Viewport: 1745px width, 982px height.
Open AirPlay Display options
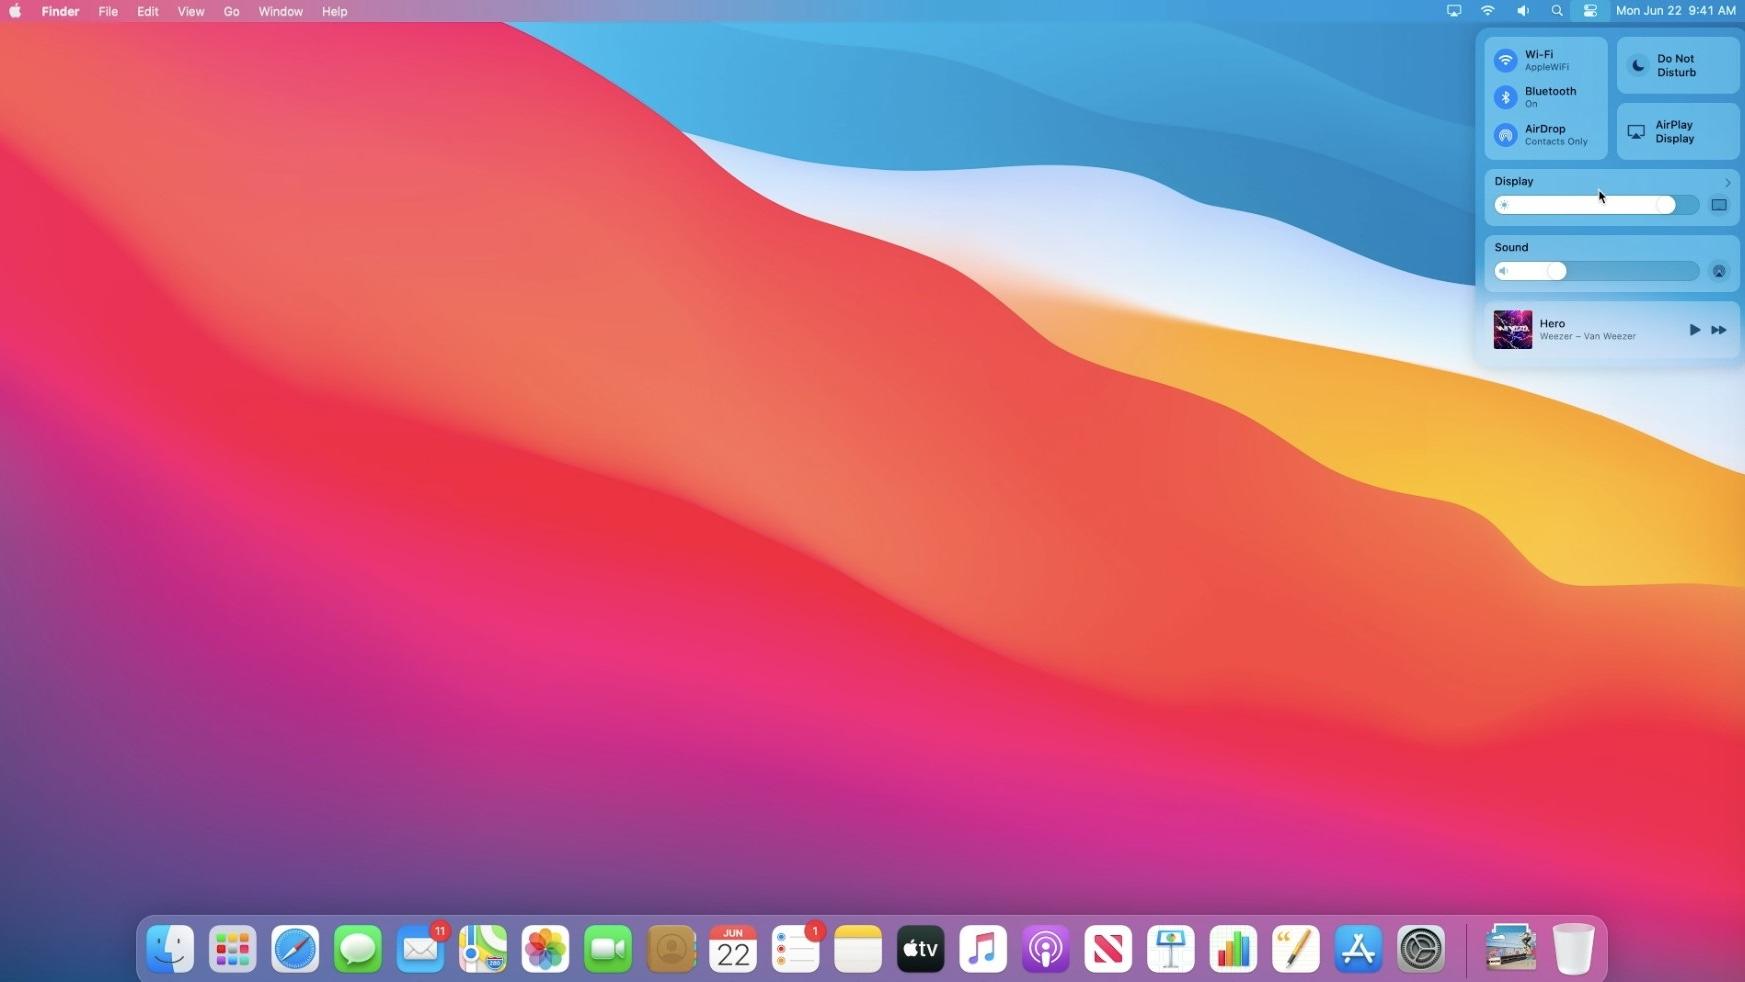[x=1675, y=131]
